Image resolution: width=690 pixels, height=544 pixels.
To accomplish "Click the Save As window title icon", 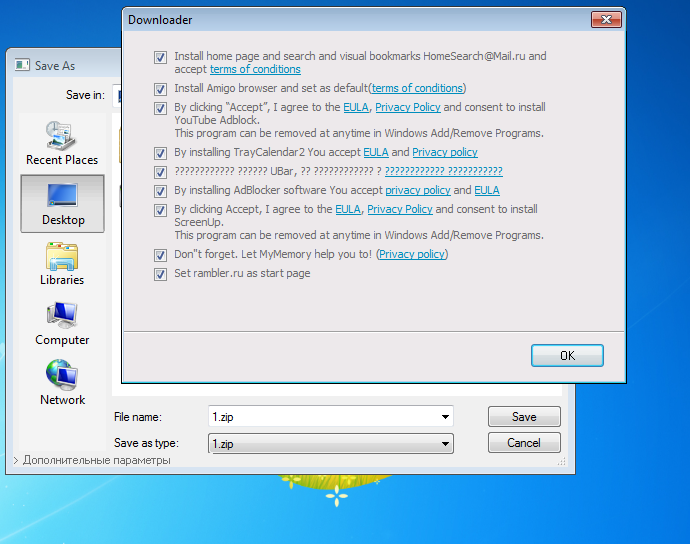I will coord(22,65).
